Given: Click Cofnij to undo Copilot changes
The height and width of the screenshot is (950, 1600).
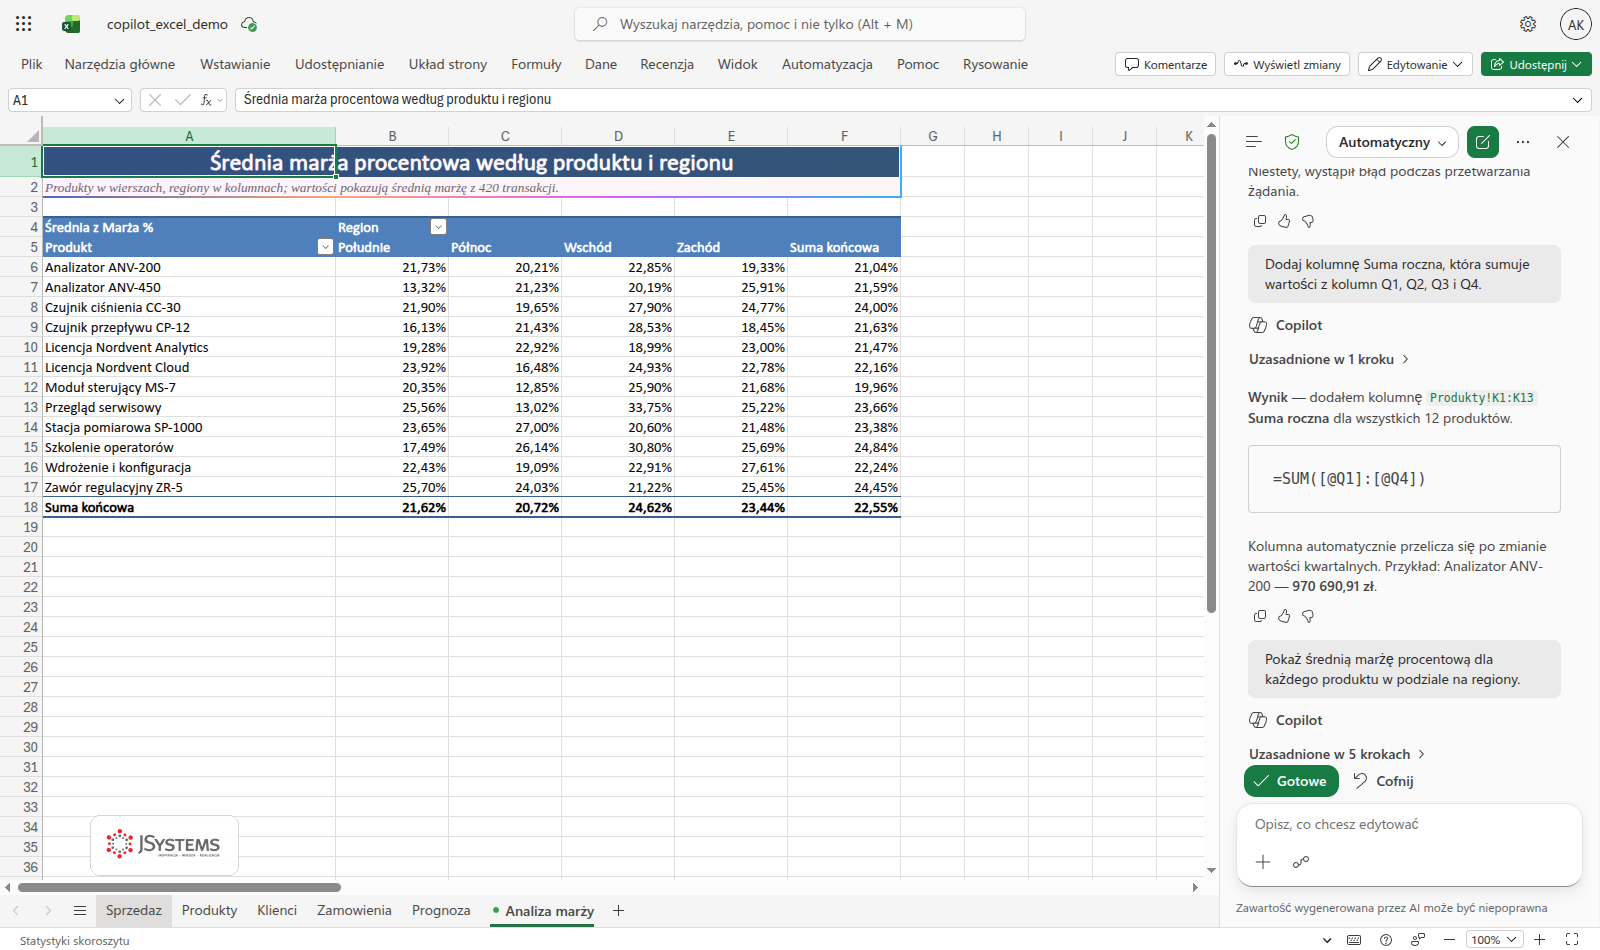Looking at the screenshot, I should 1383,781.
